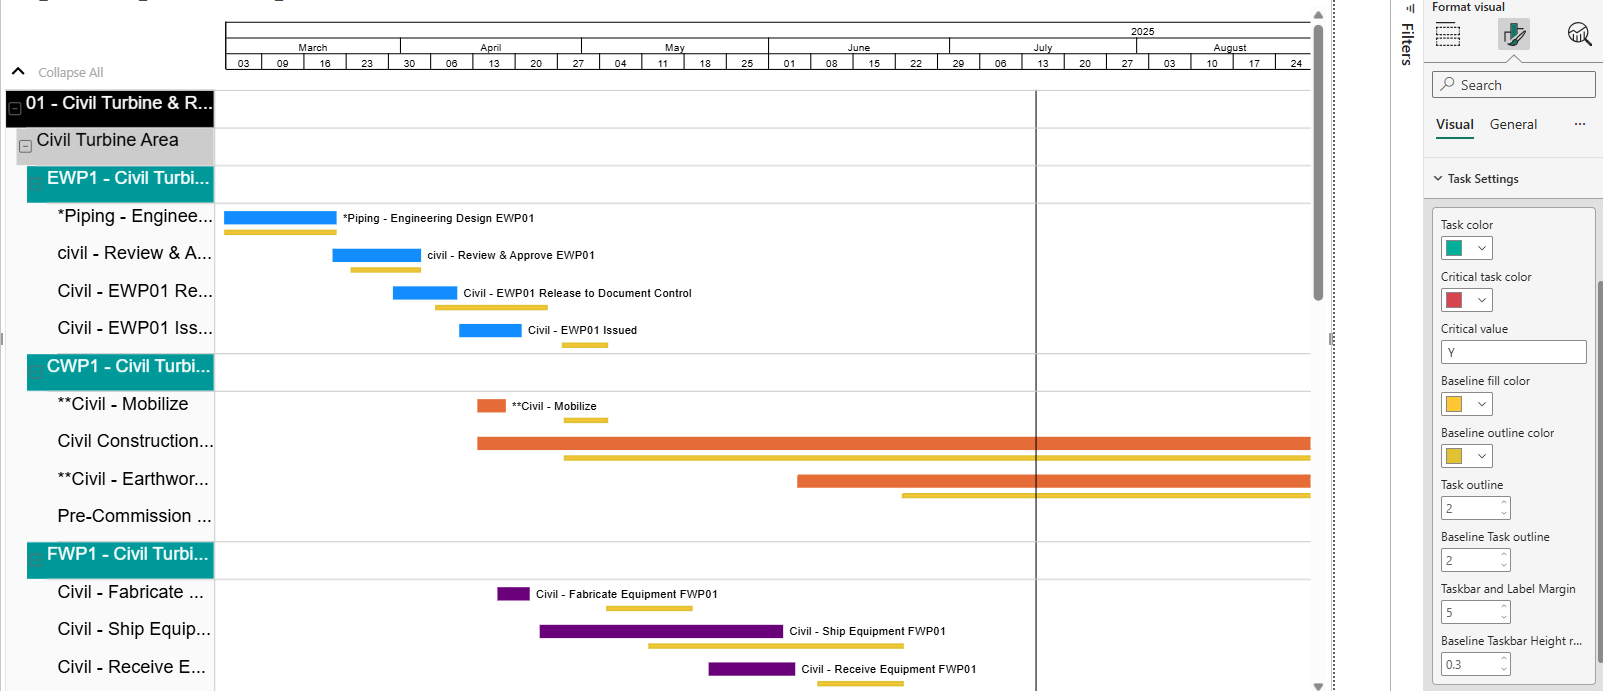This screenshot has width=1603, height=691.
Task: Click the Critical value input field
Action: tap(1513, 352)
